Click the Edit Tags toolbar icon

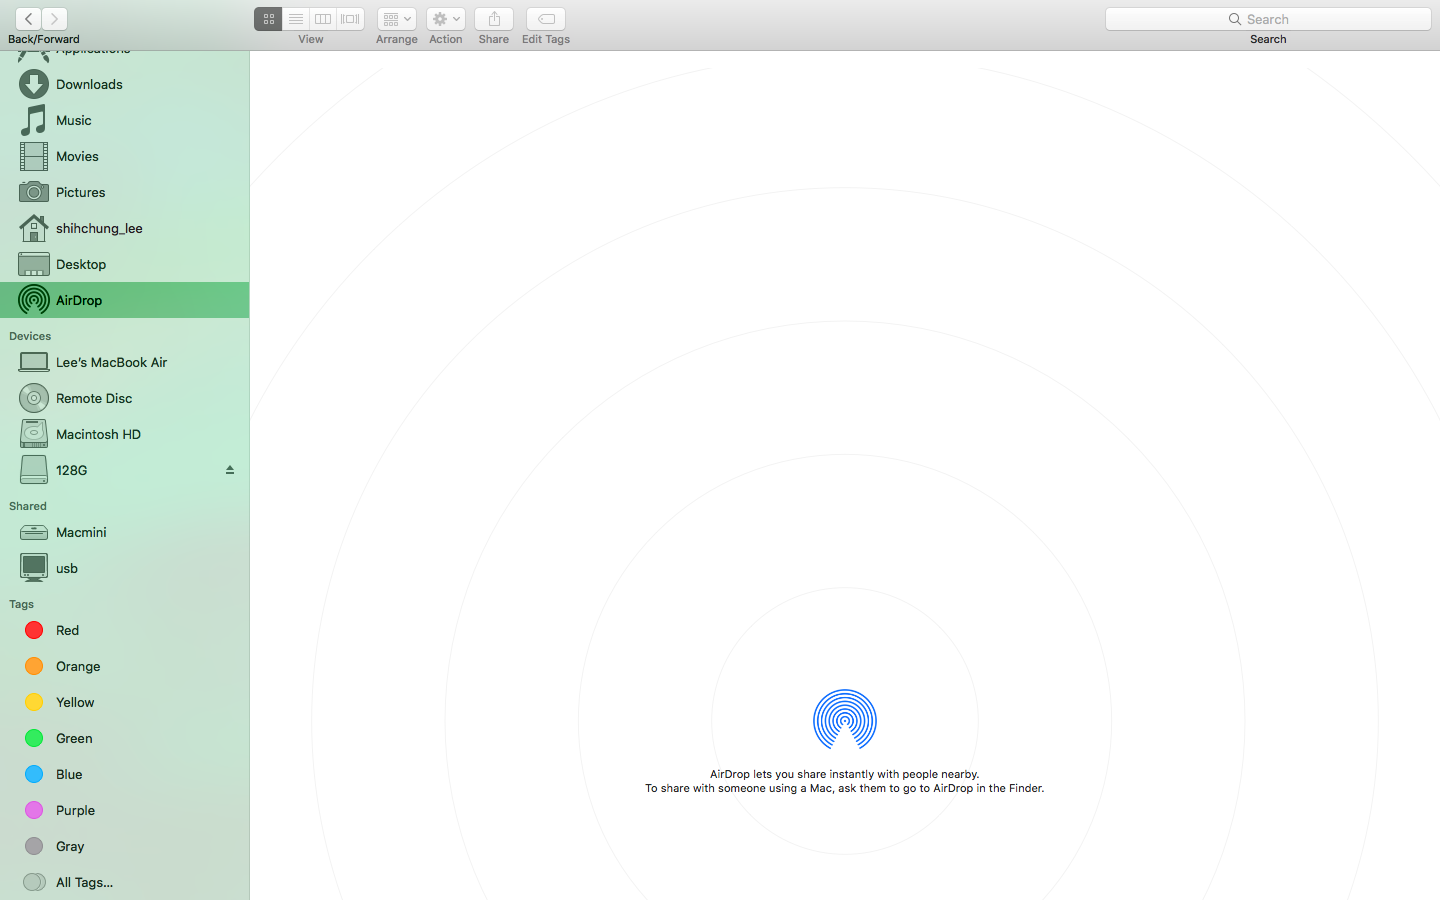(x=545, y=18)
